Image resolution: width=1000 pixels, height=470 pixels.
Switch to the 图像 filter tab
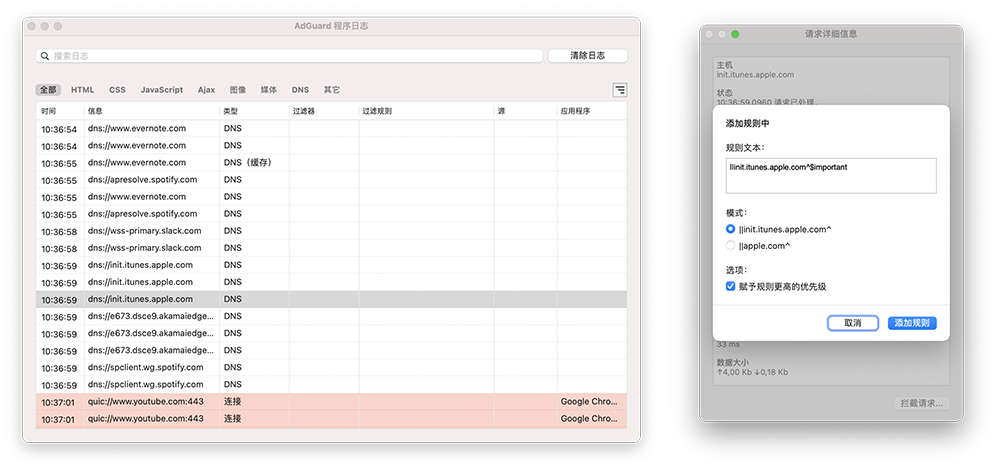point(238,90)
